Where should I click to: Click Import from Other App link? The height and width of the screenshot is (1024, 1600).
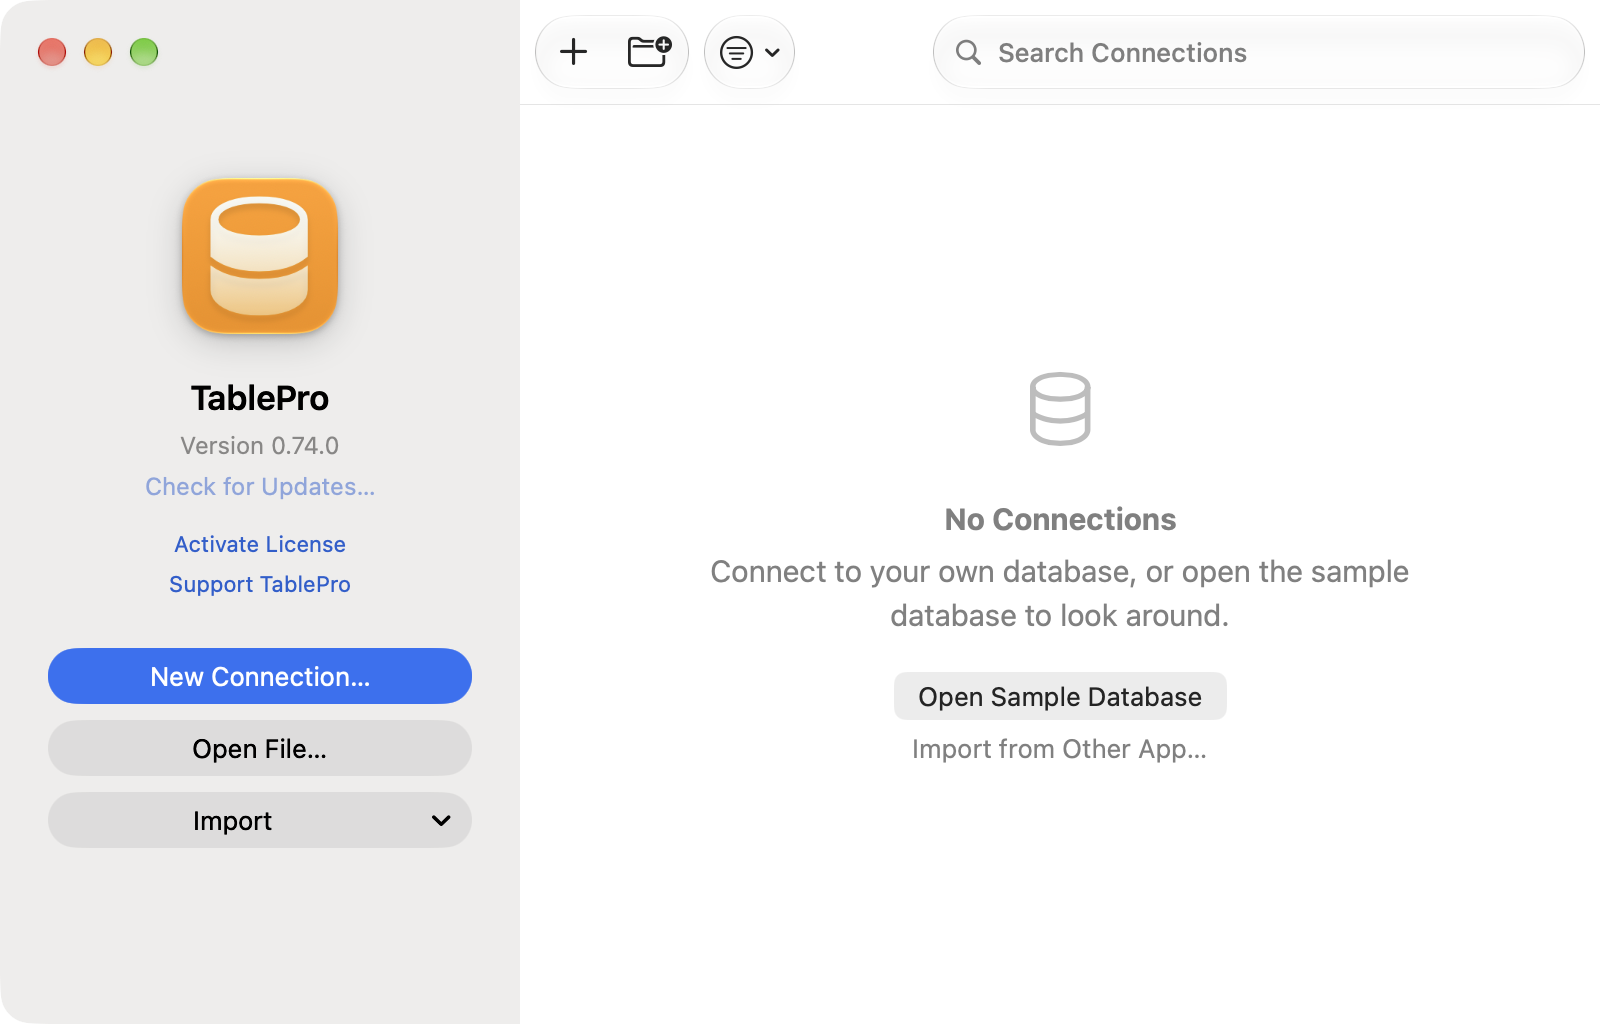click(1059, 749)
